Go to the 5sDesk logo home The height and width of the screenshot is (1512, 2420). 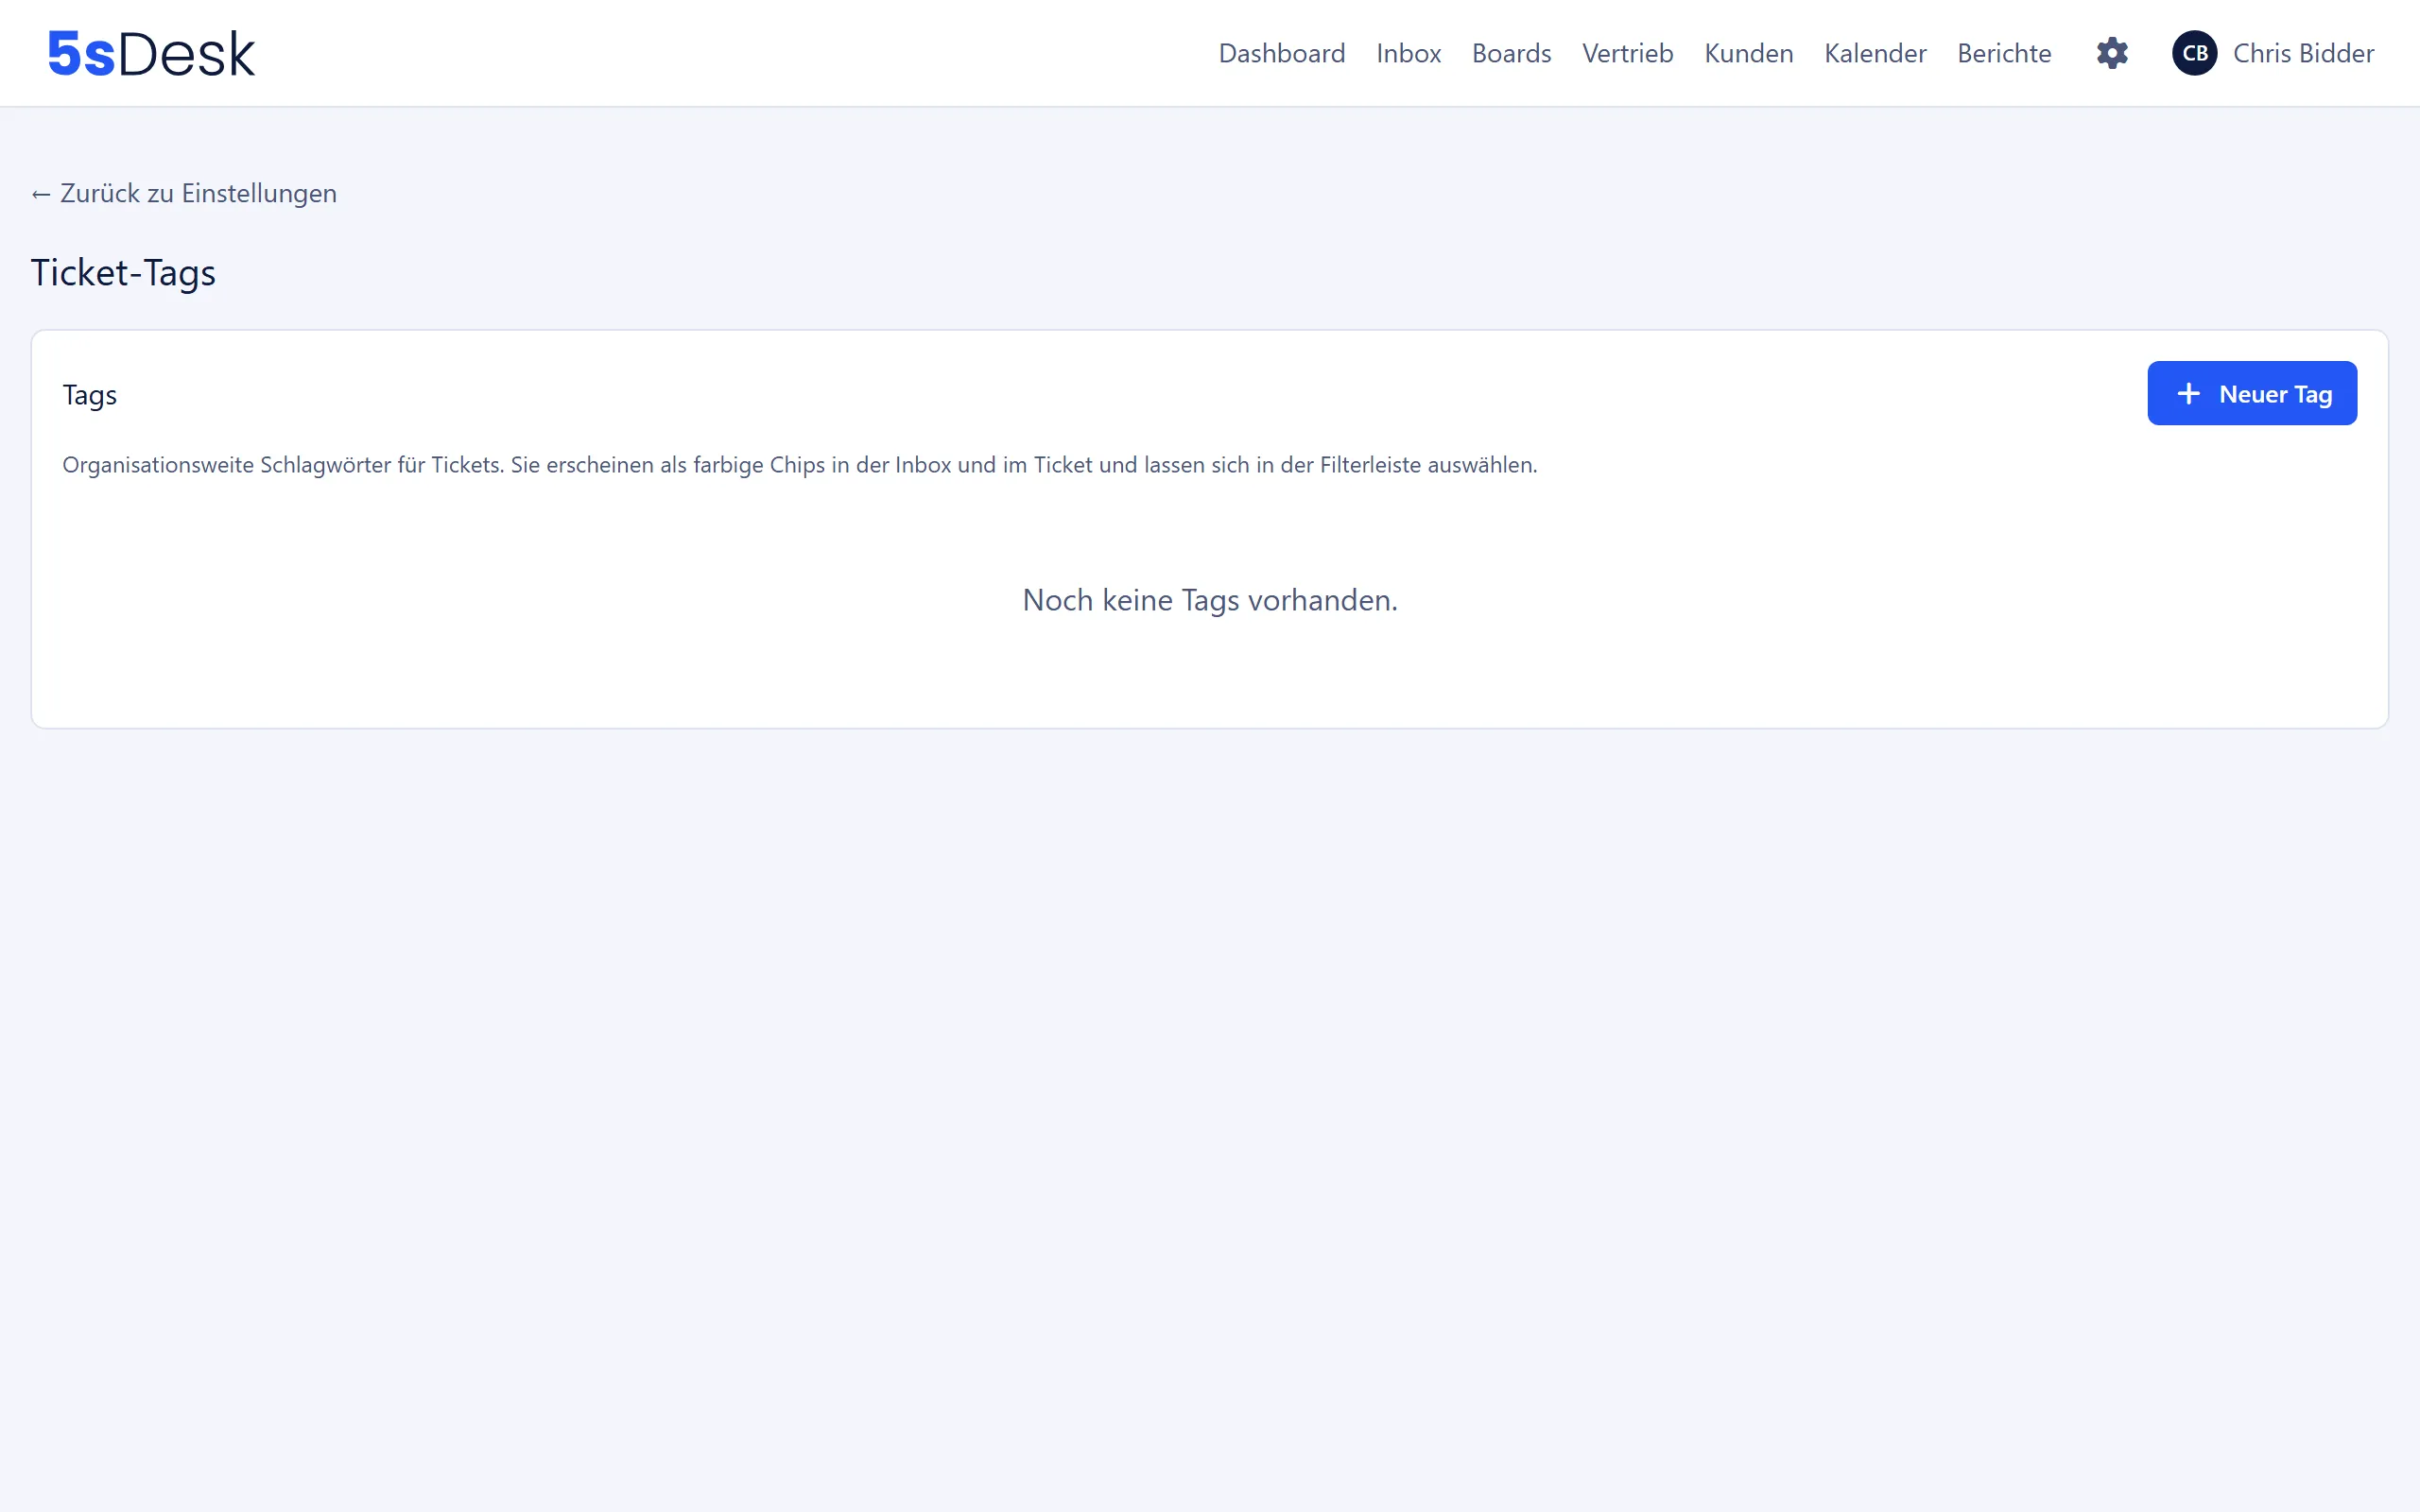tap(151, 53)
